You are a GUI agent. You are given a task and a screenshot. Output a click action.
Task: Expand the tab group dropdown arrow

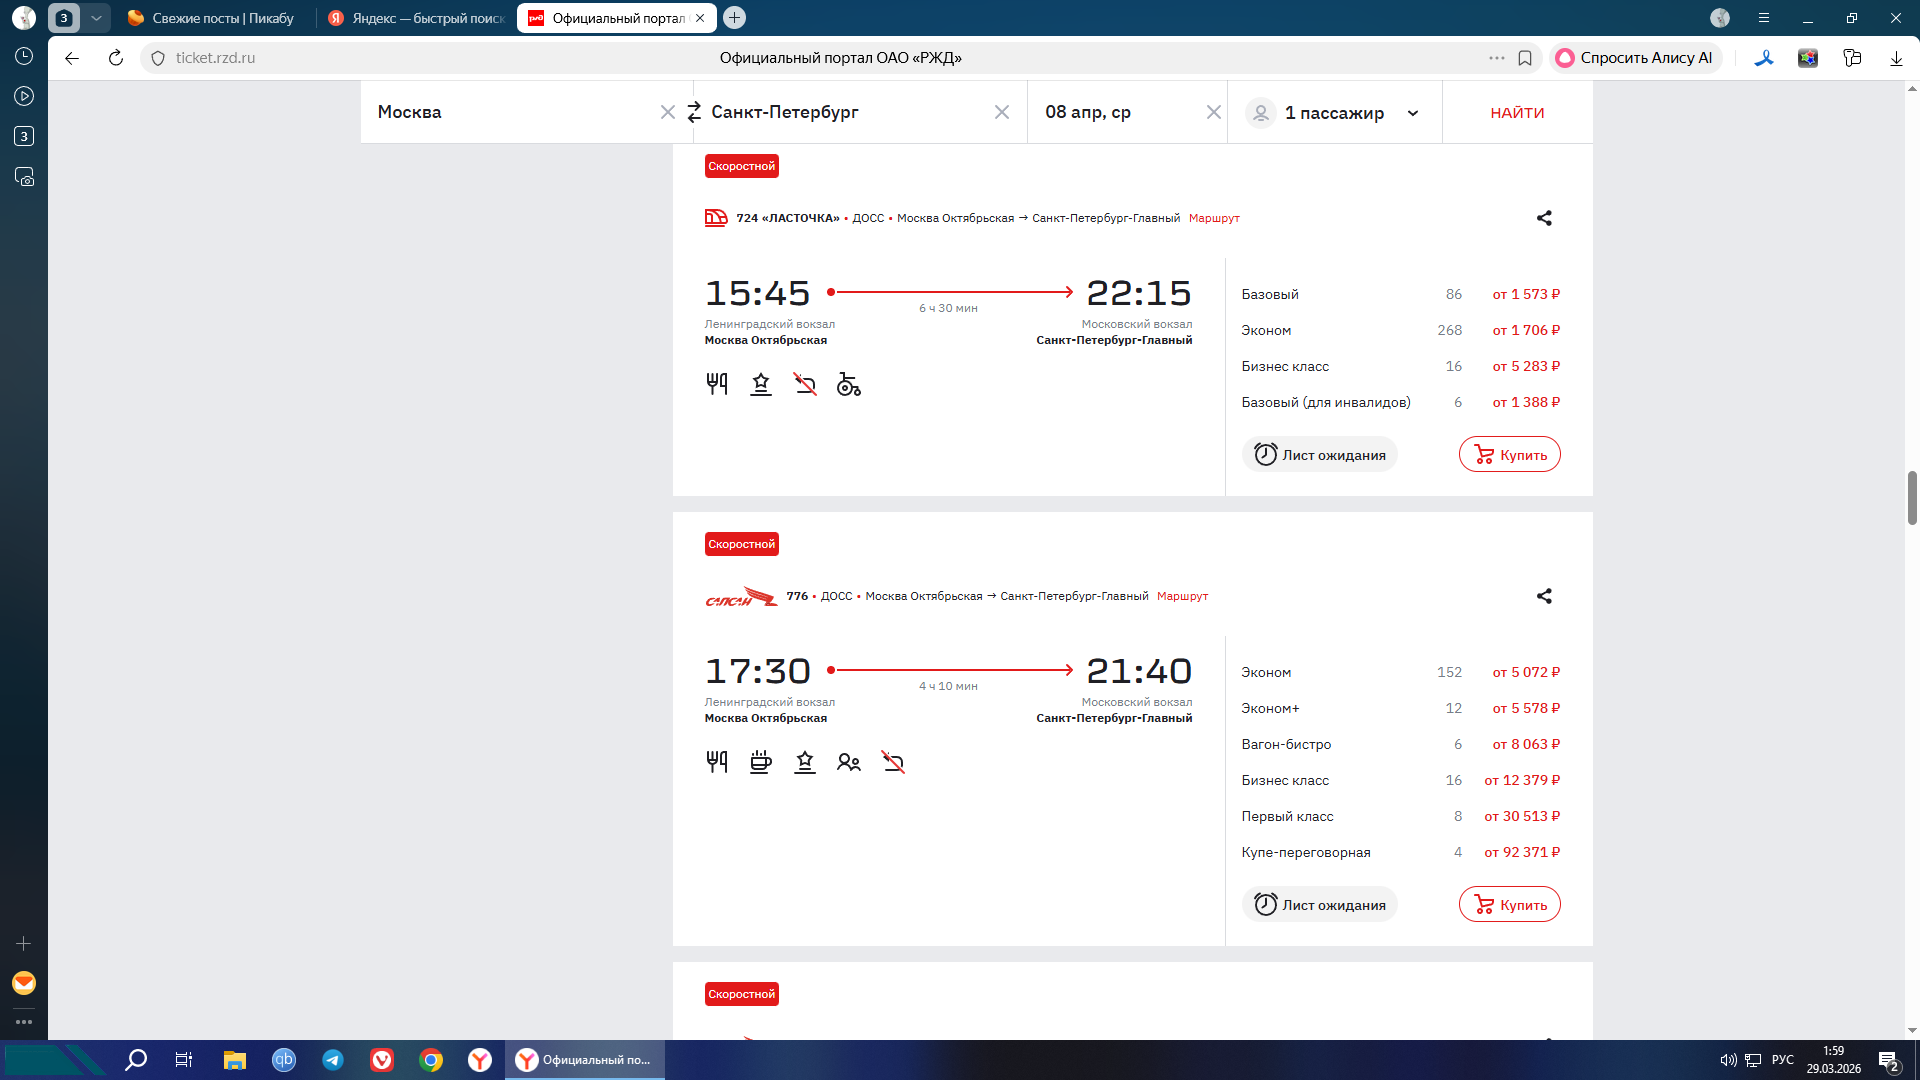click(96, 18)
